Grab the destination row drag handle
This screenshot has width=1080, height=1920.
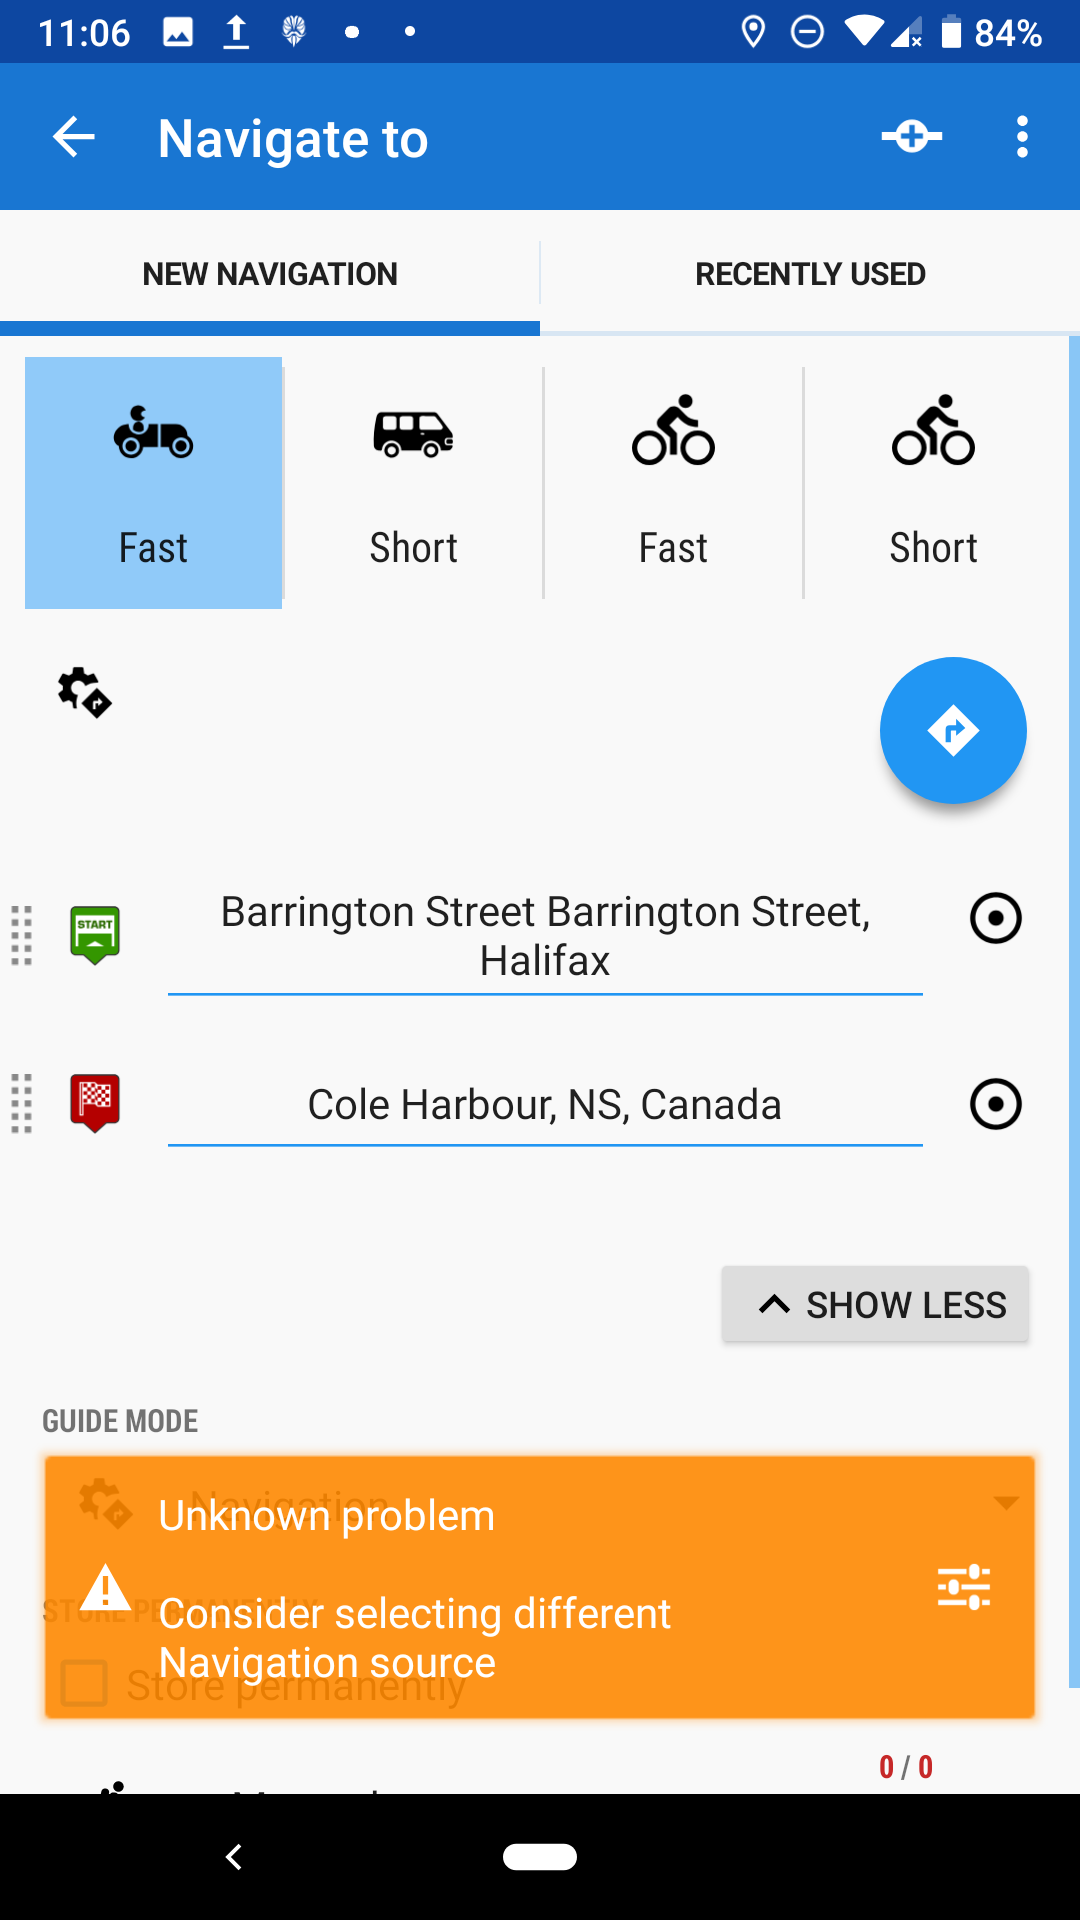[x=22, y=1104]
